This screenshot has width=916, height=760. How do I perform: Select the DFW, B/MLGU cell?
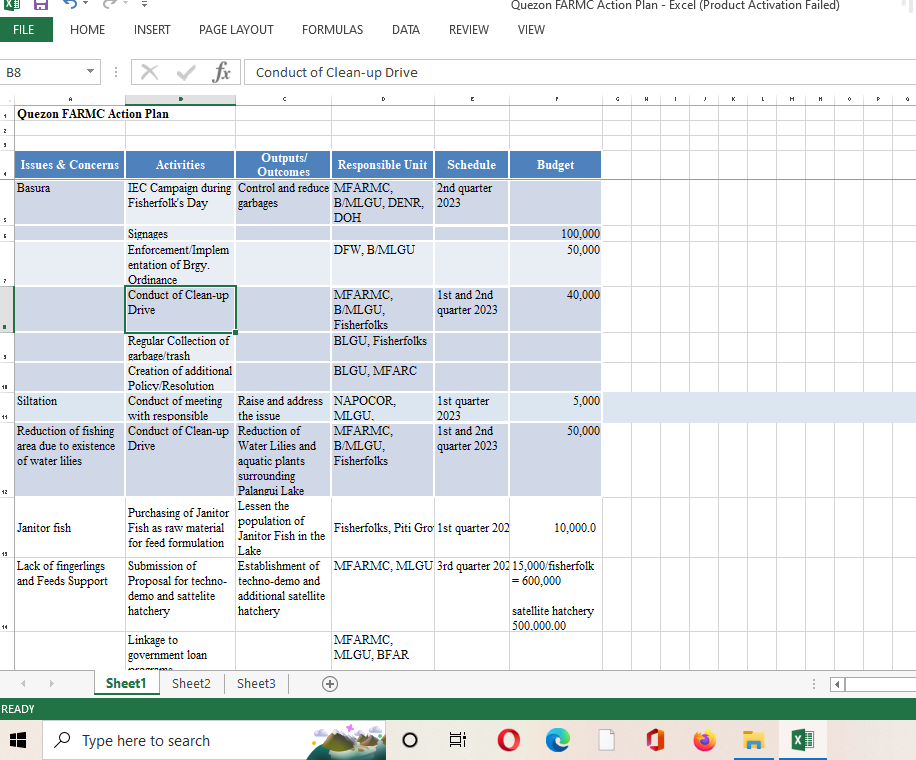point(382,264)
